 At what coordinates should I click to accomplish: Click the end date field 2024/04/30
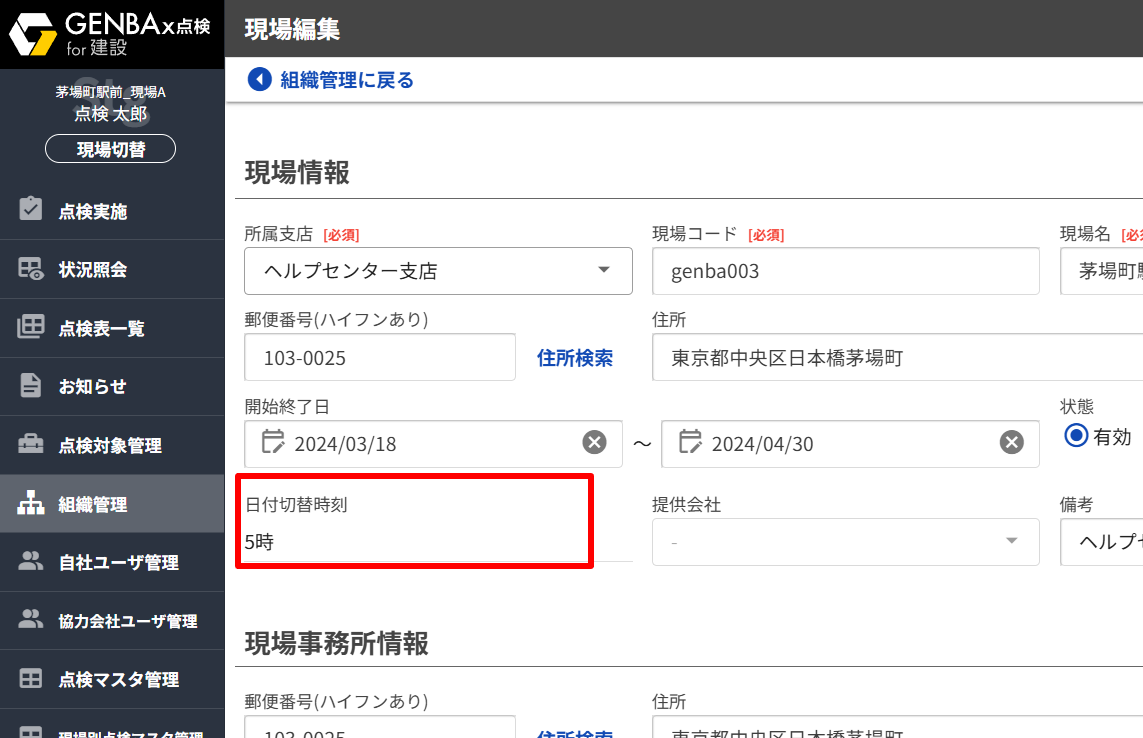coord(850,443)
